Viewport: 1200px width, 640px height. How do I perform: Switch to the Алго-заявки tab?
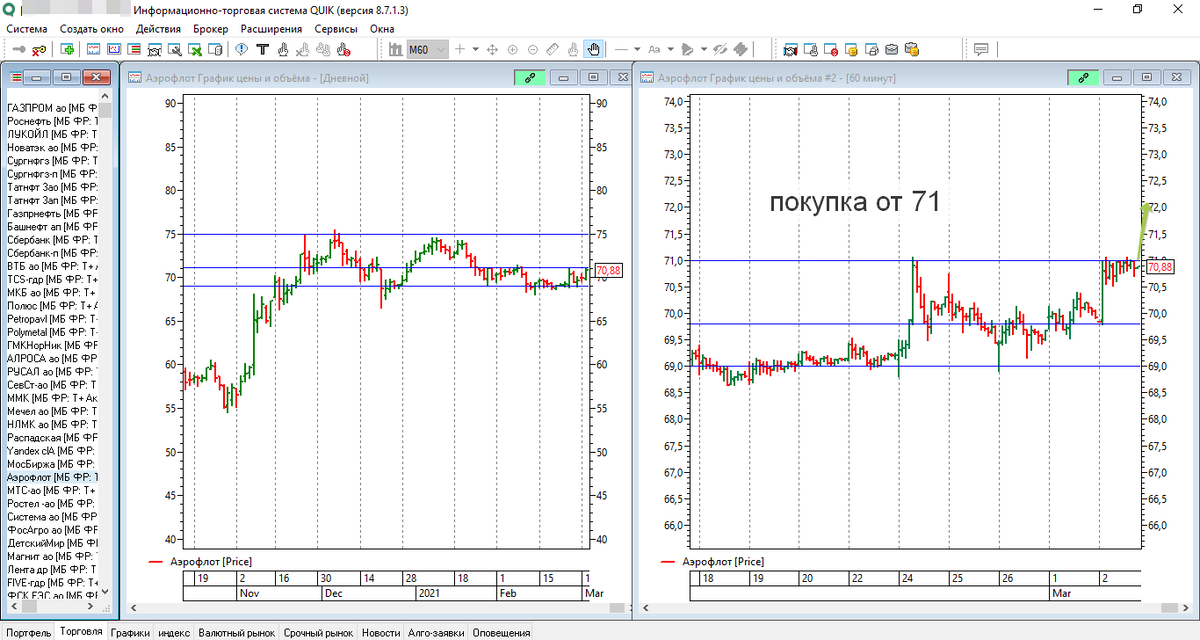pyautogui.click(x=436, y=632)
